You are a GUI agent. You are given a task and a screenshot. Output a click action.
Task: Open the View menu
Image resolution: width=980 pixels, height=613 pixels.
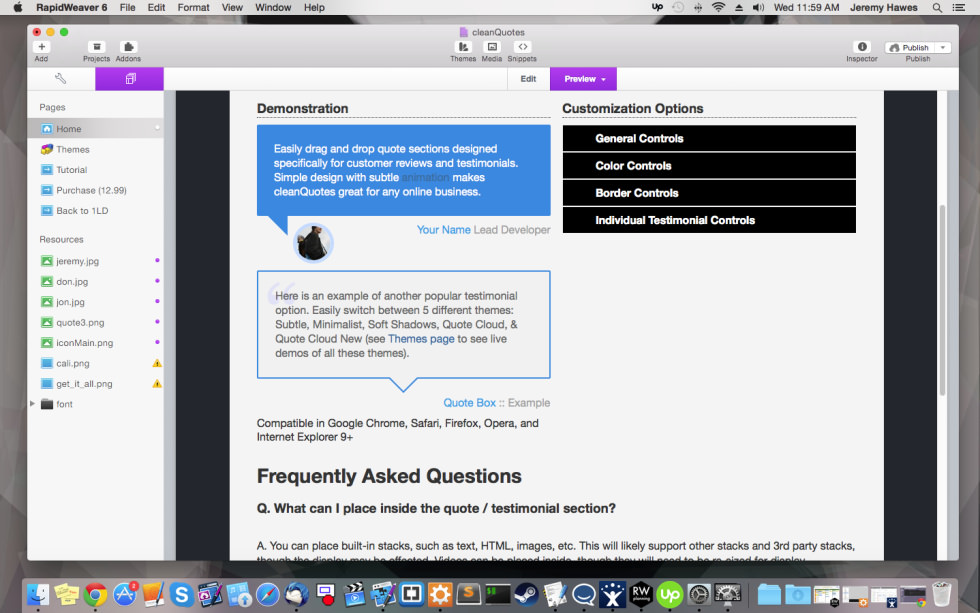tap(232, 7)
